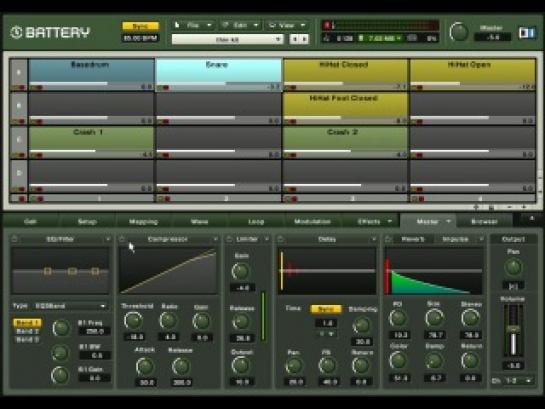This screenshot has height=409, width=545.
Task: Adjust the Master volume knob in header
Action: pos(458,32)
